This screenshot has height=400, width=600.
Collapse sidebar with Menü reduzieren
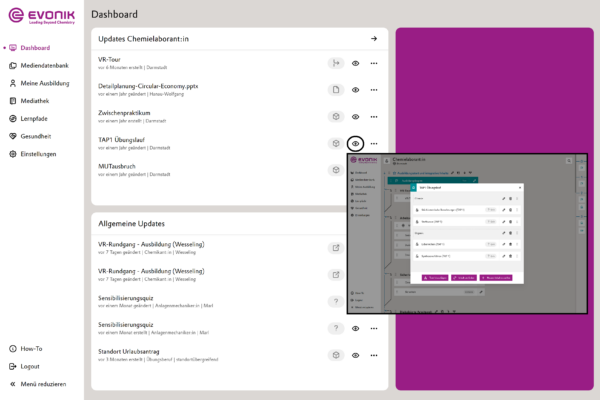click(x=38, y=384)
